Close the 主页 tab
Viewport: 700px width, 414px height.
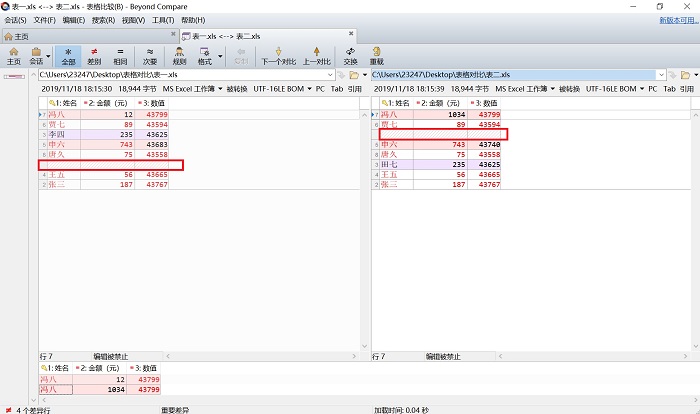[x=173, y=34]
